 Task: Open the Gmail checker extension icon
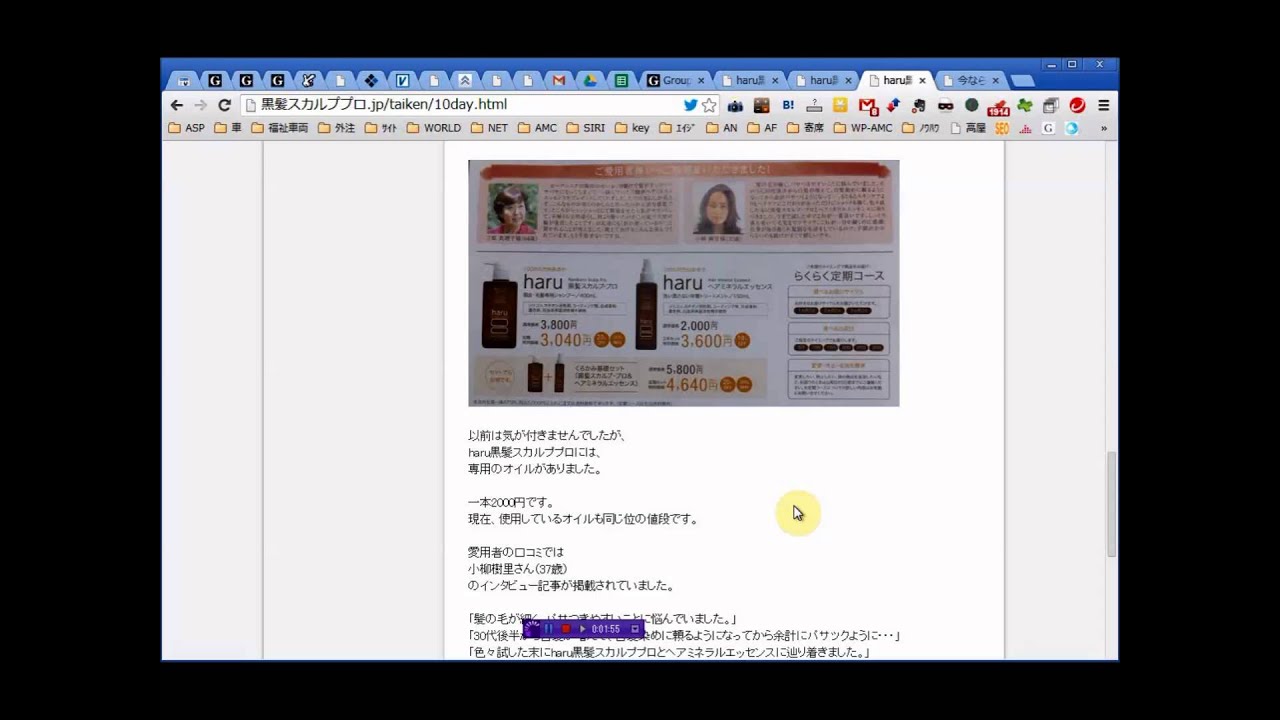coord(866,105)
